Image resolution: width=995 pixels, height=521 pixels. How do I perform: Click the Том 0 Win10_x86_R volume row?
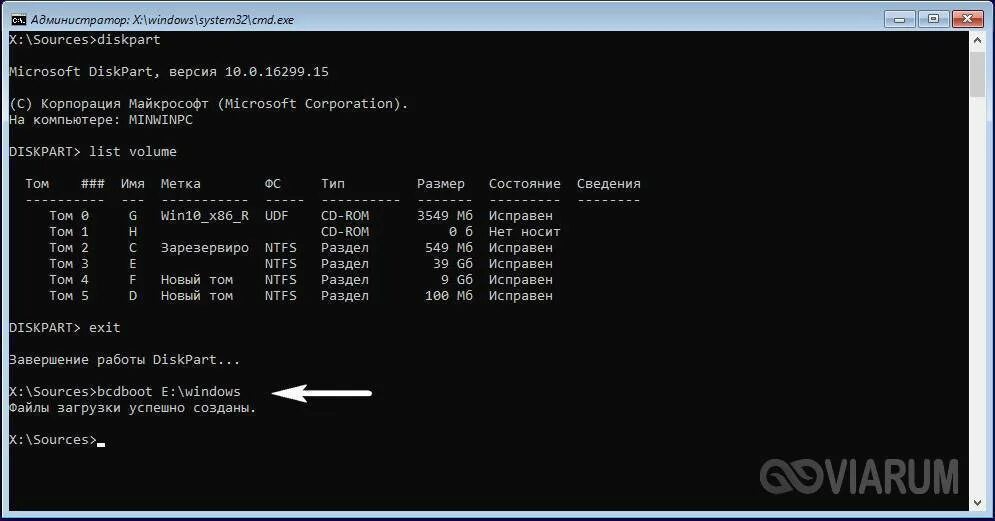coord(301,216)
